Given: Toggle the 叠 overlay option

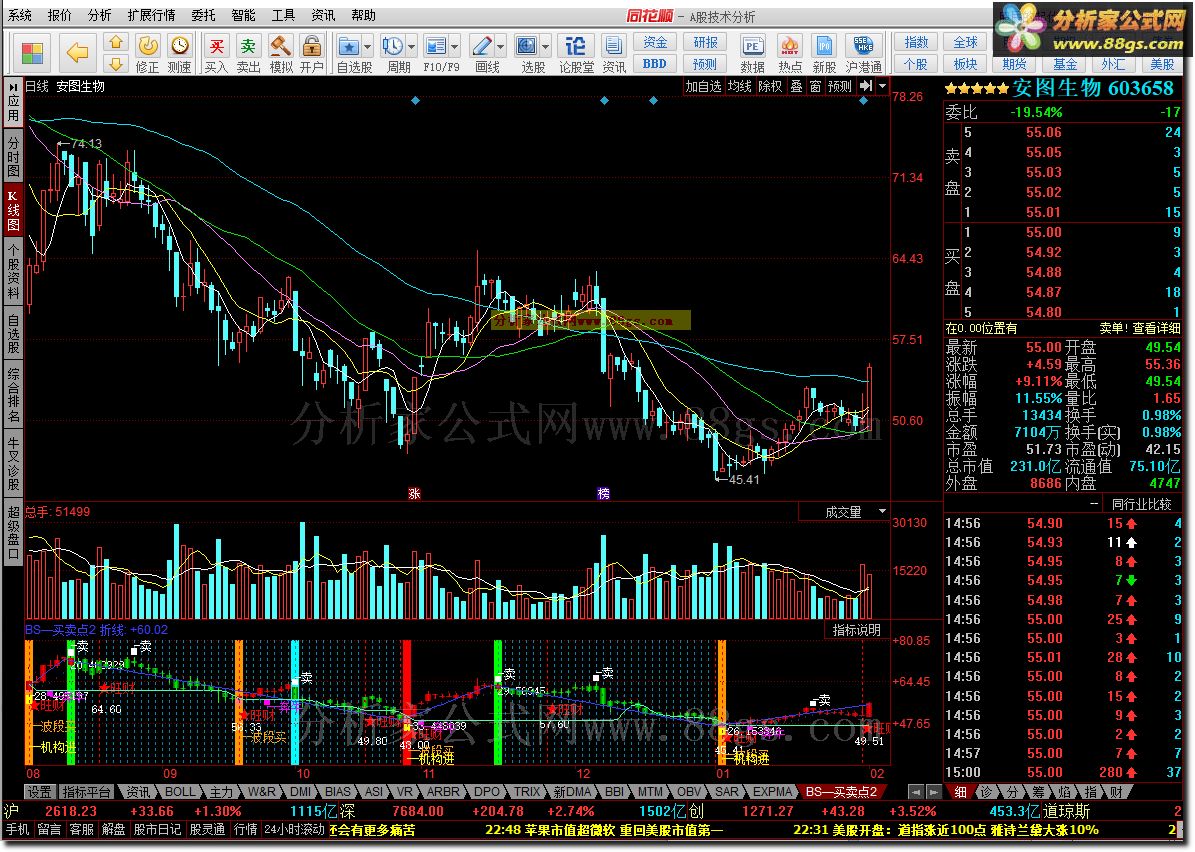Looking at the screenshot, I should 796,86.
